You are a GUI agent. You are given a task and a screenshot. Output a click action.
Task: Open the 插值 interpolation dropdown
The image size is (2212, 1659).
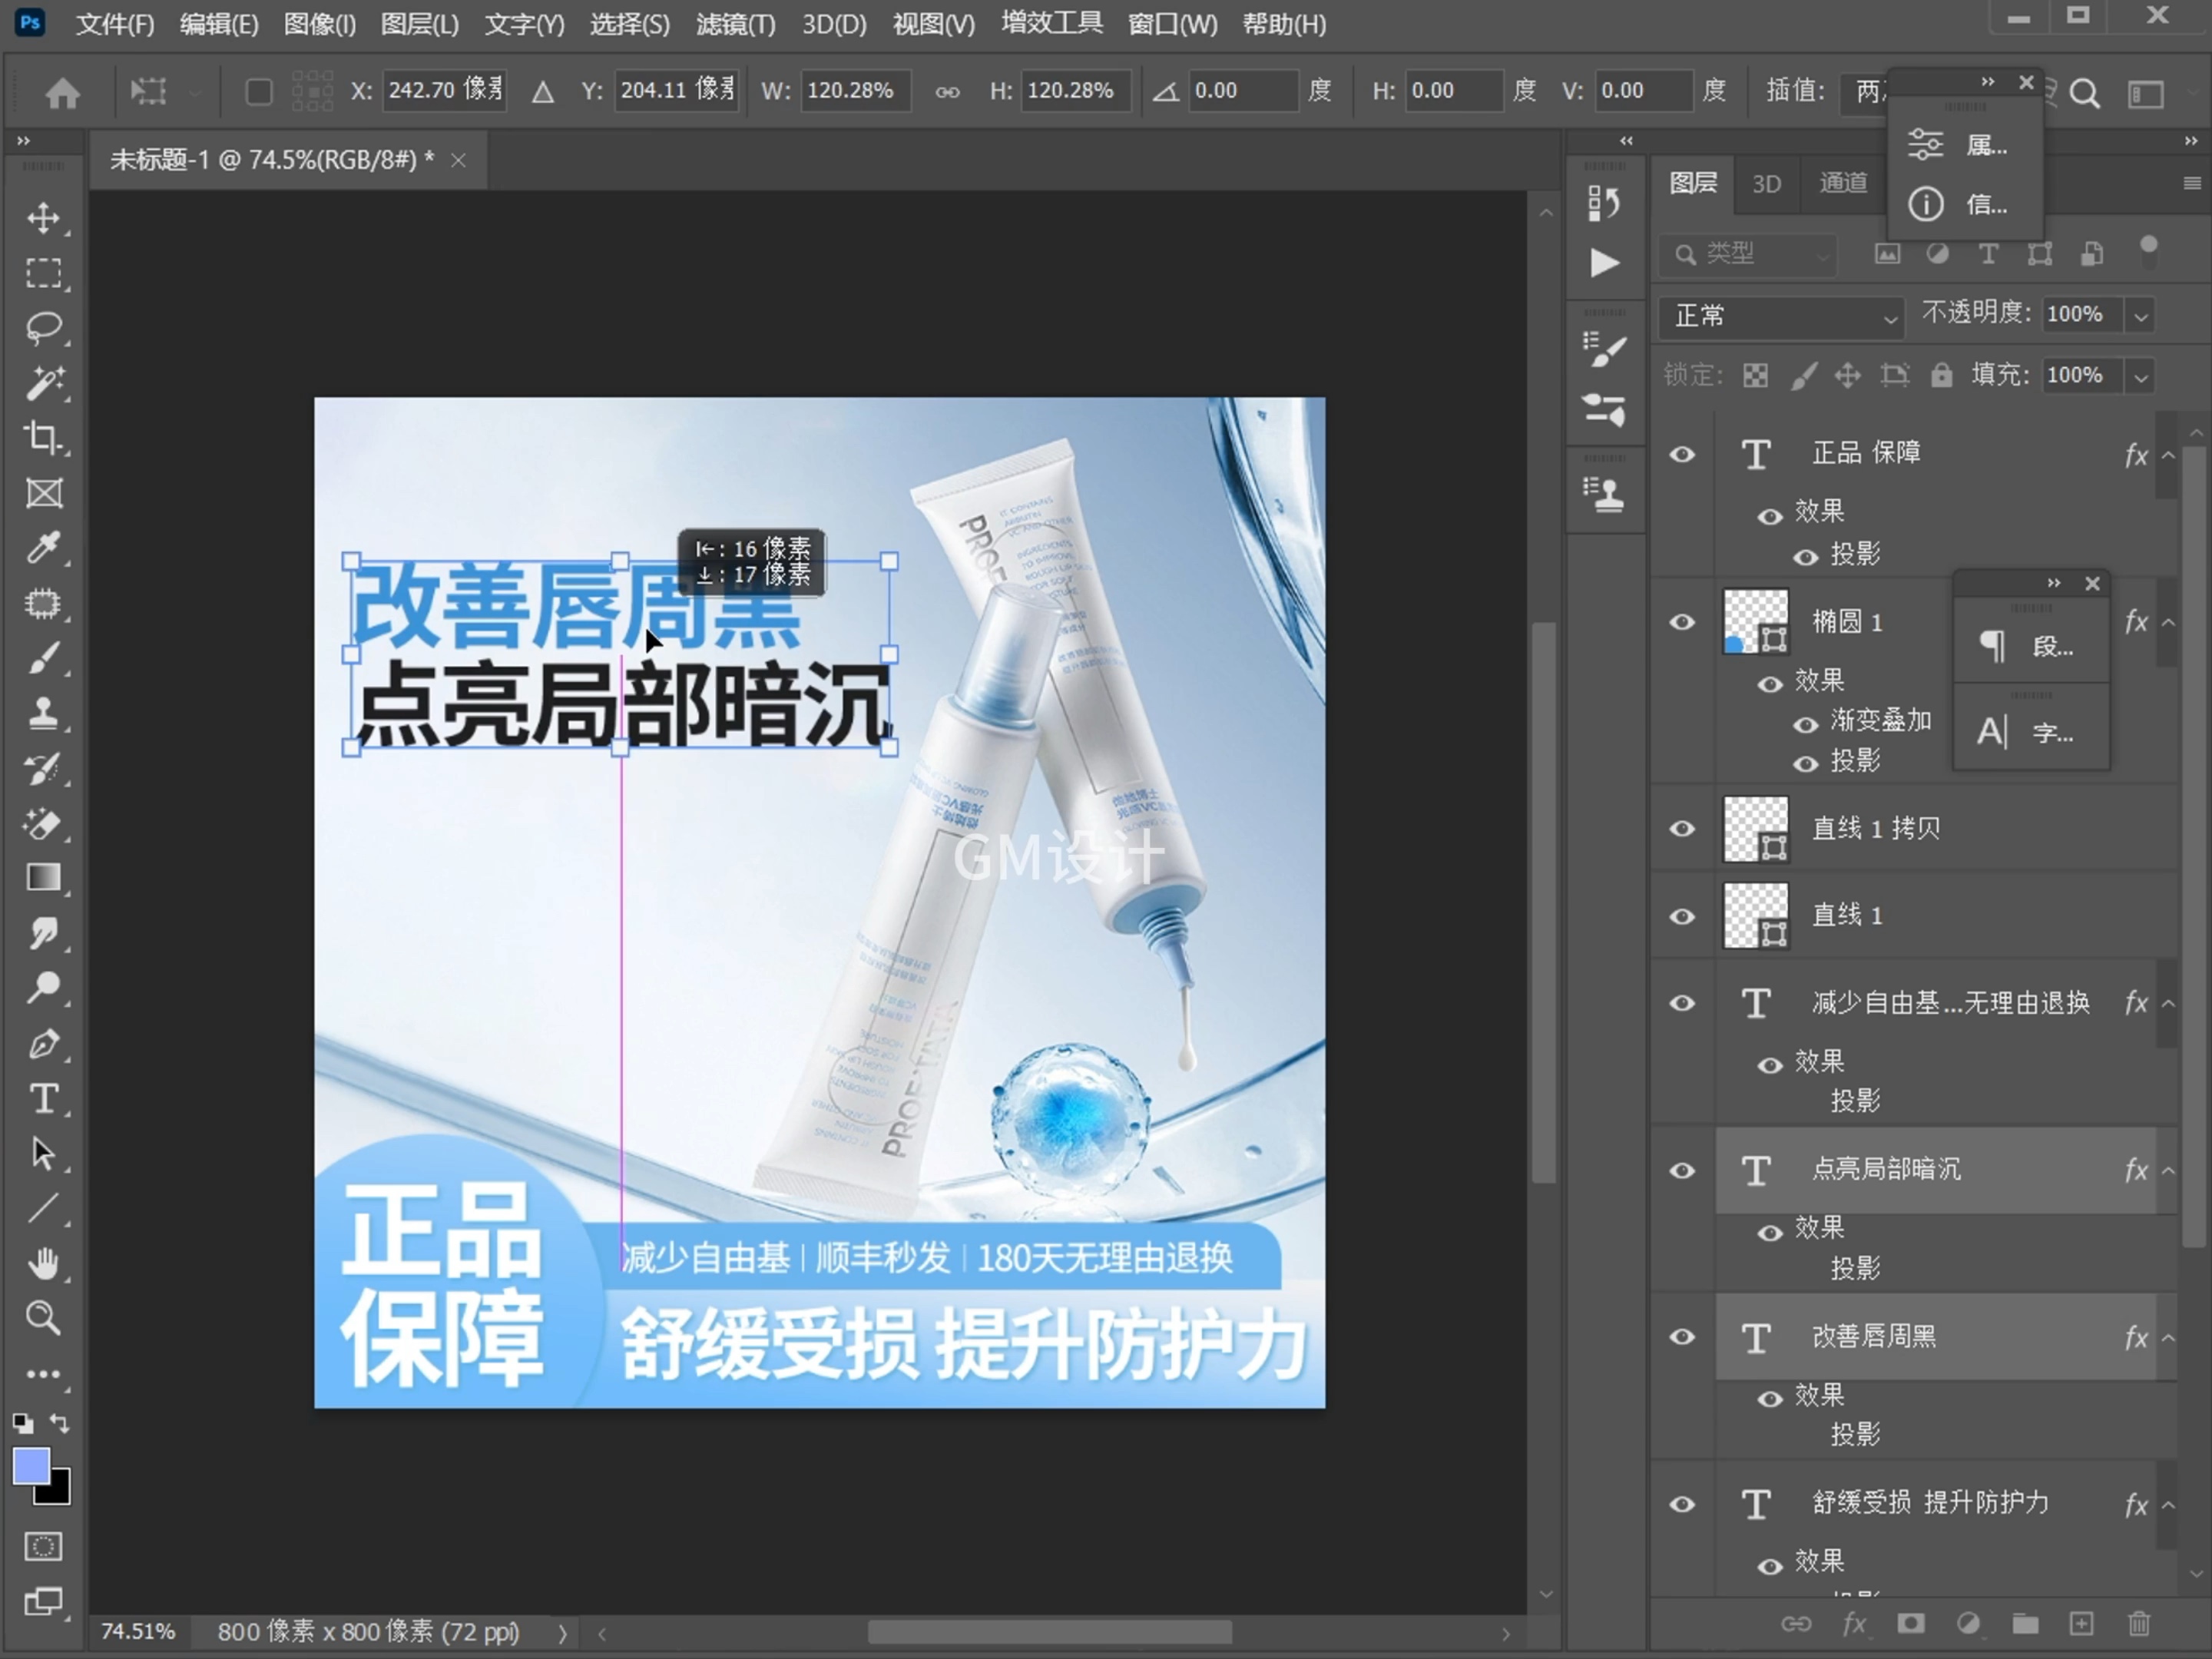[x=1865, y=92]
